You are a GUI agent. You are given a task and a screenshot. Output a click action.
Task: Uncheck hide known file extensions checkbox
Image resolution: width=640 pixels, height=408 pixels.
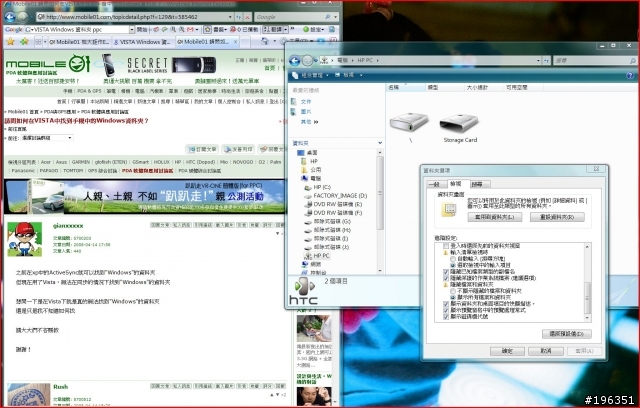(x=446, y=271)
